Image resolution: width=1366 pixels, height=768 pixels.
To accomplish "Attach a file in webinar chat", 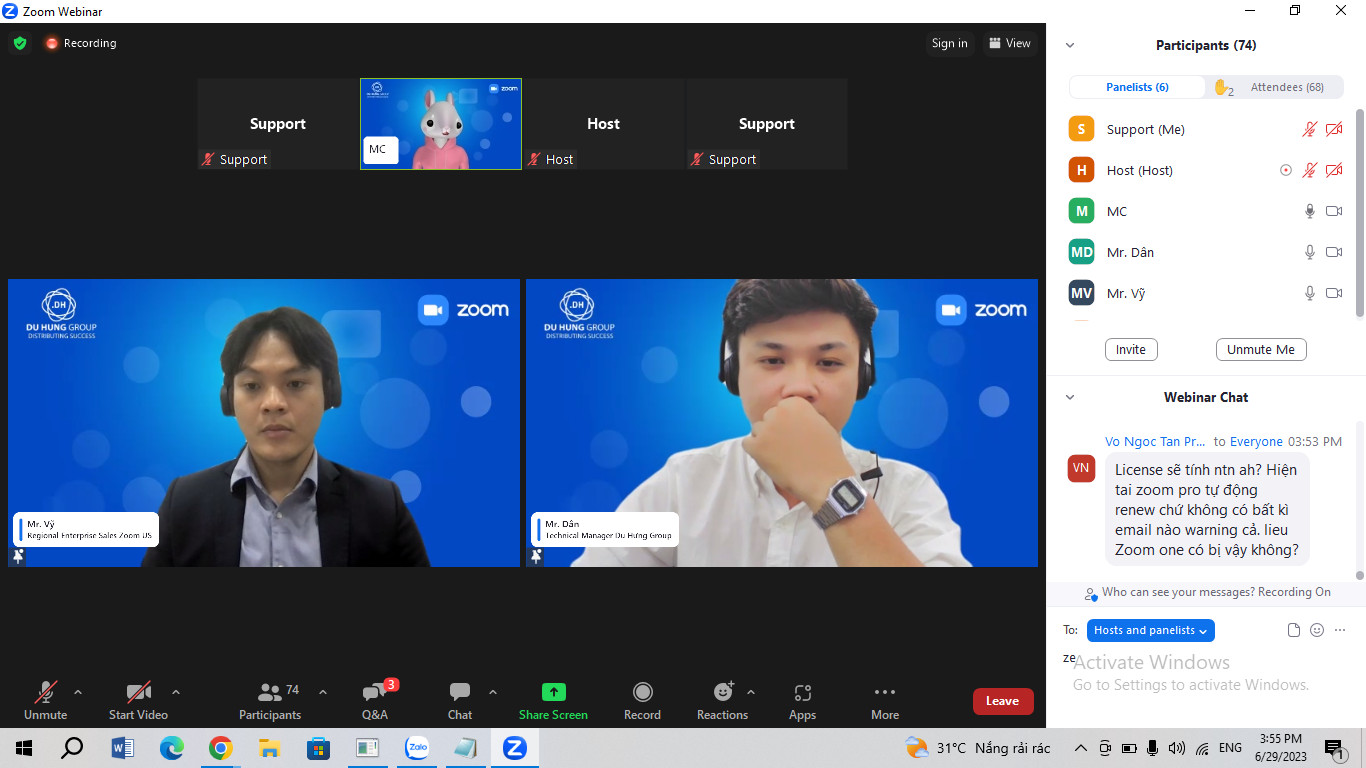I will (x=1294, y=630).
